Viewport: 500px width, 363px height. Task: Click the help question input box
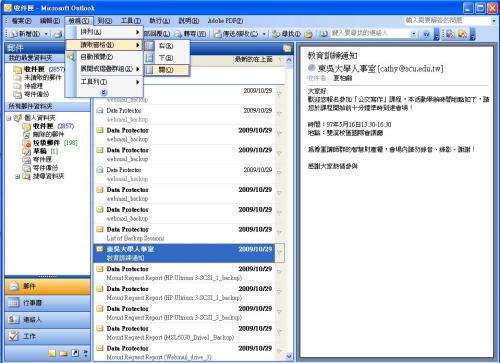[x=447, y=20]
